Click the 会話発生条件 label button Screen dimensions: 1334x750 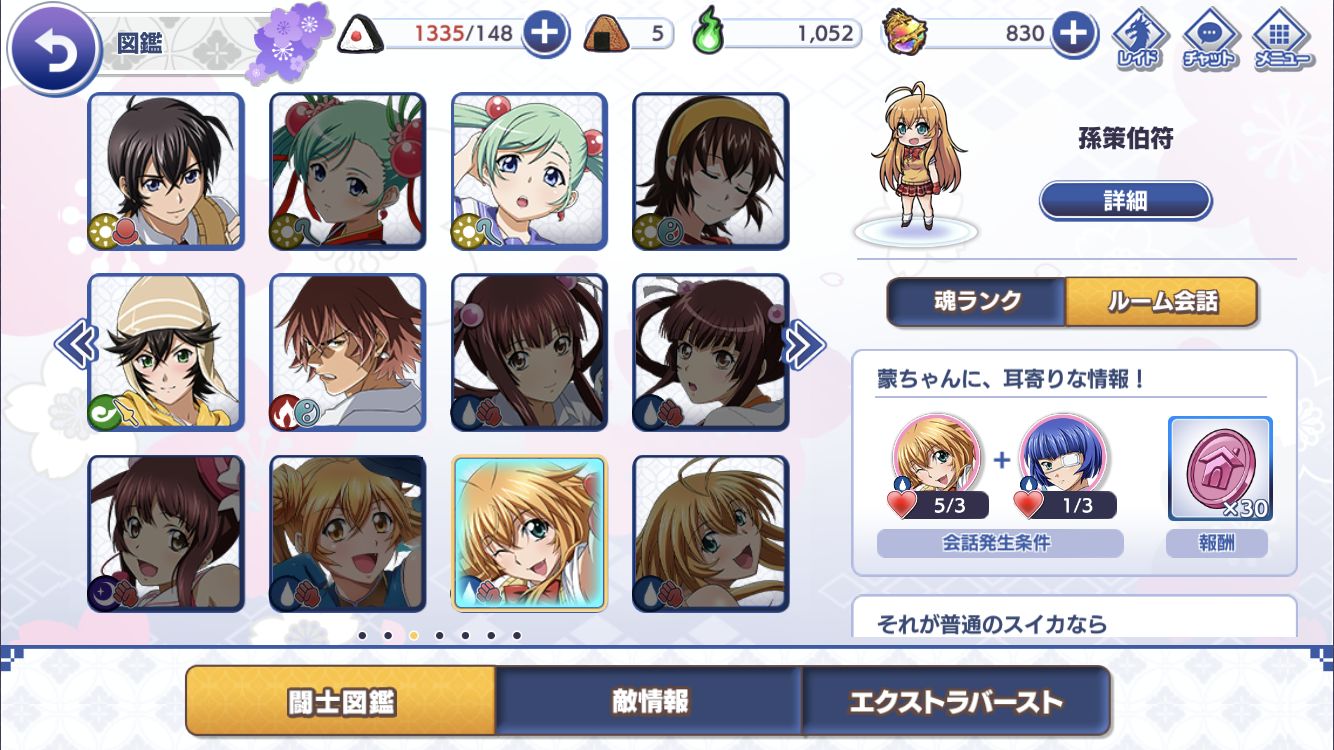[1000, 544]
